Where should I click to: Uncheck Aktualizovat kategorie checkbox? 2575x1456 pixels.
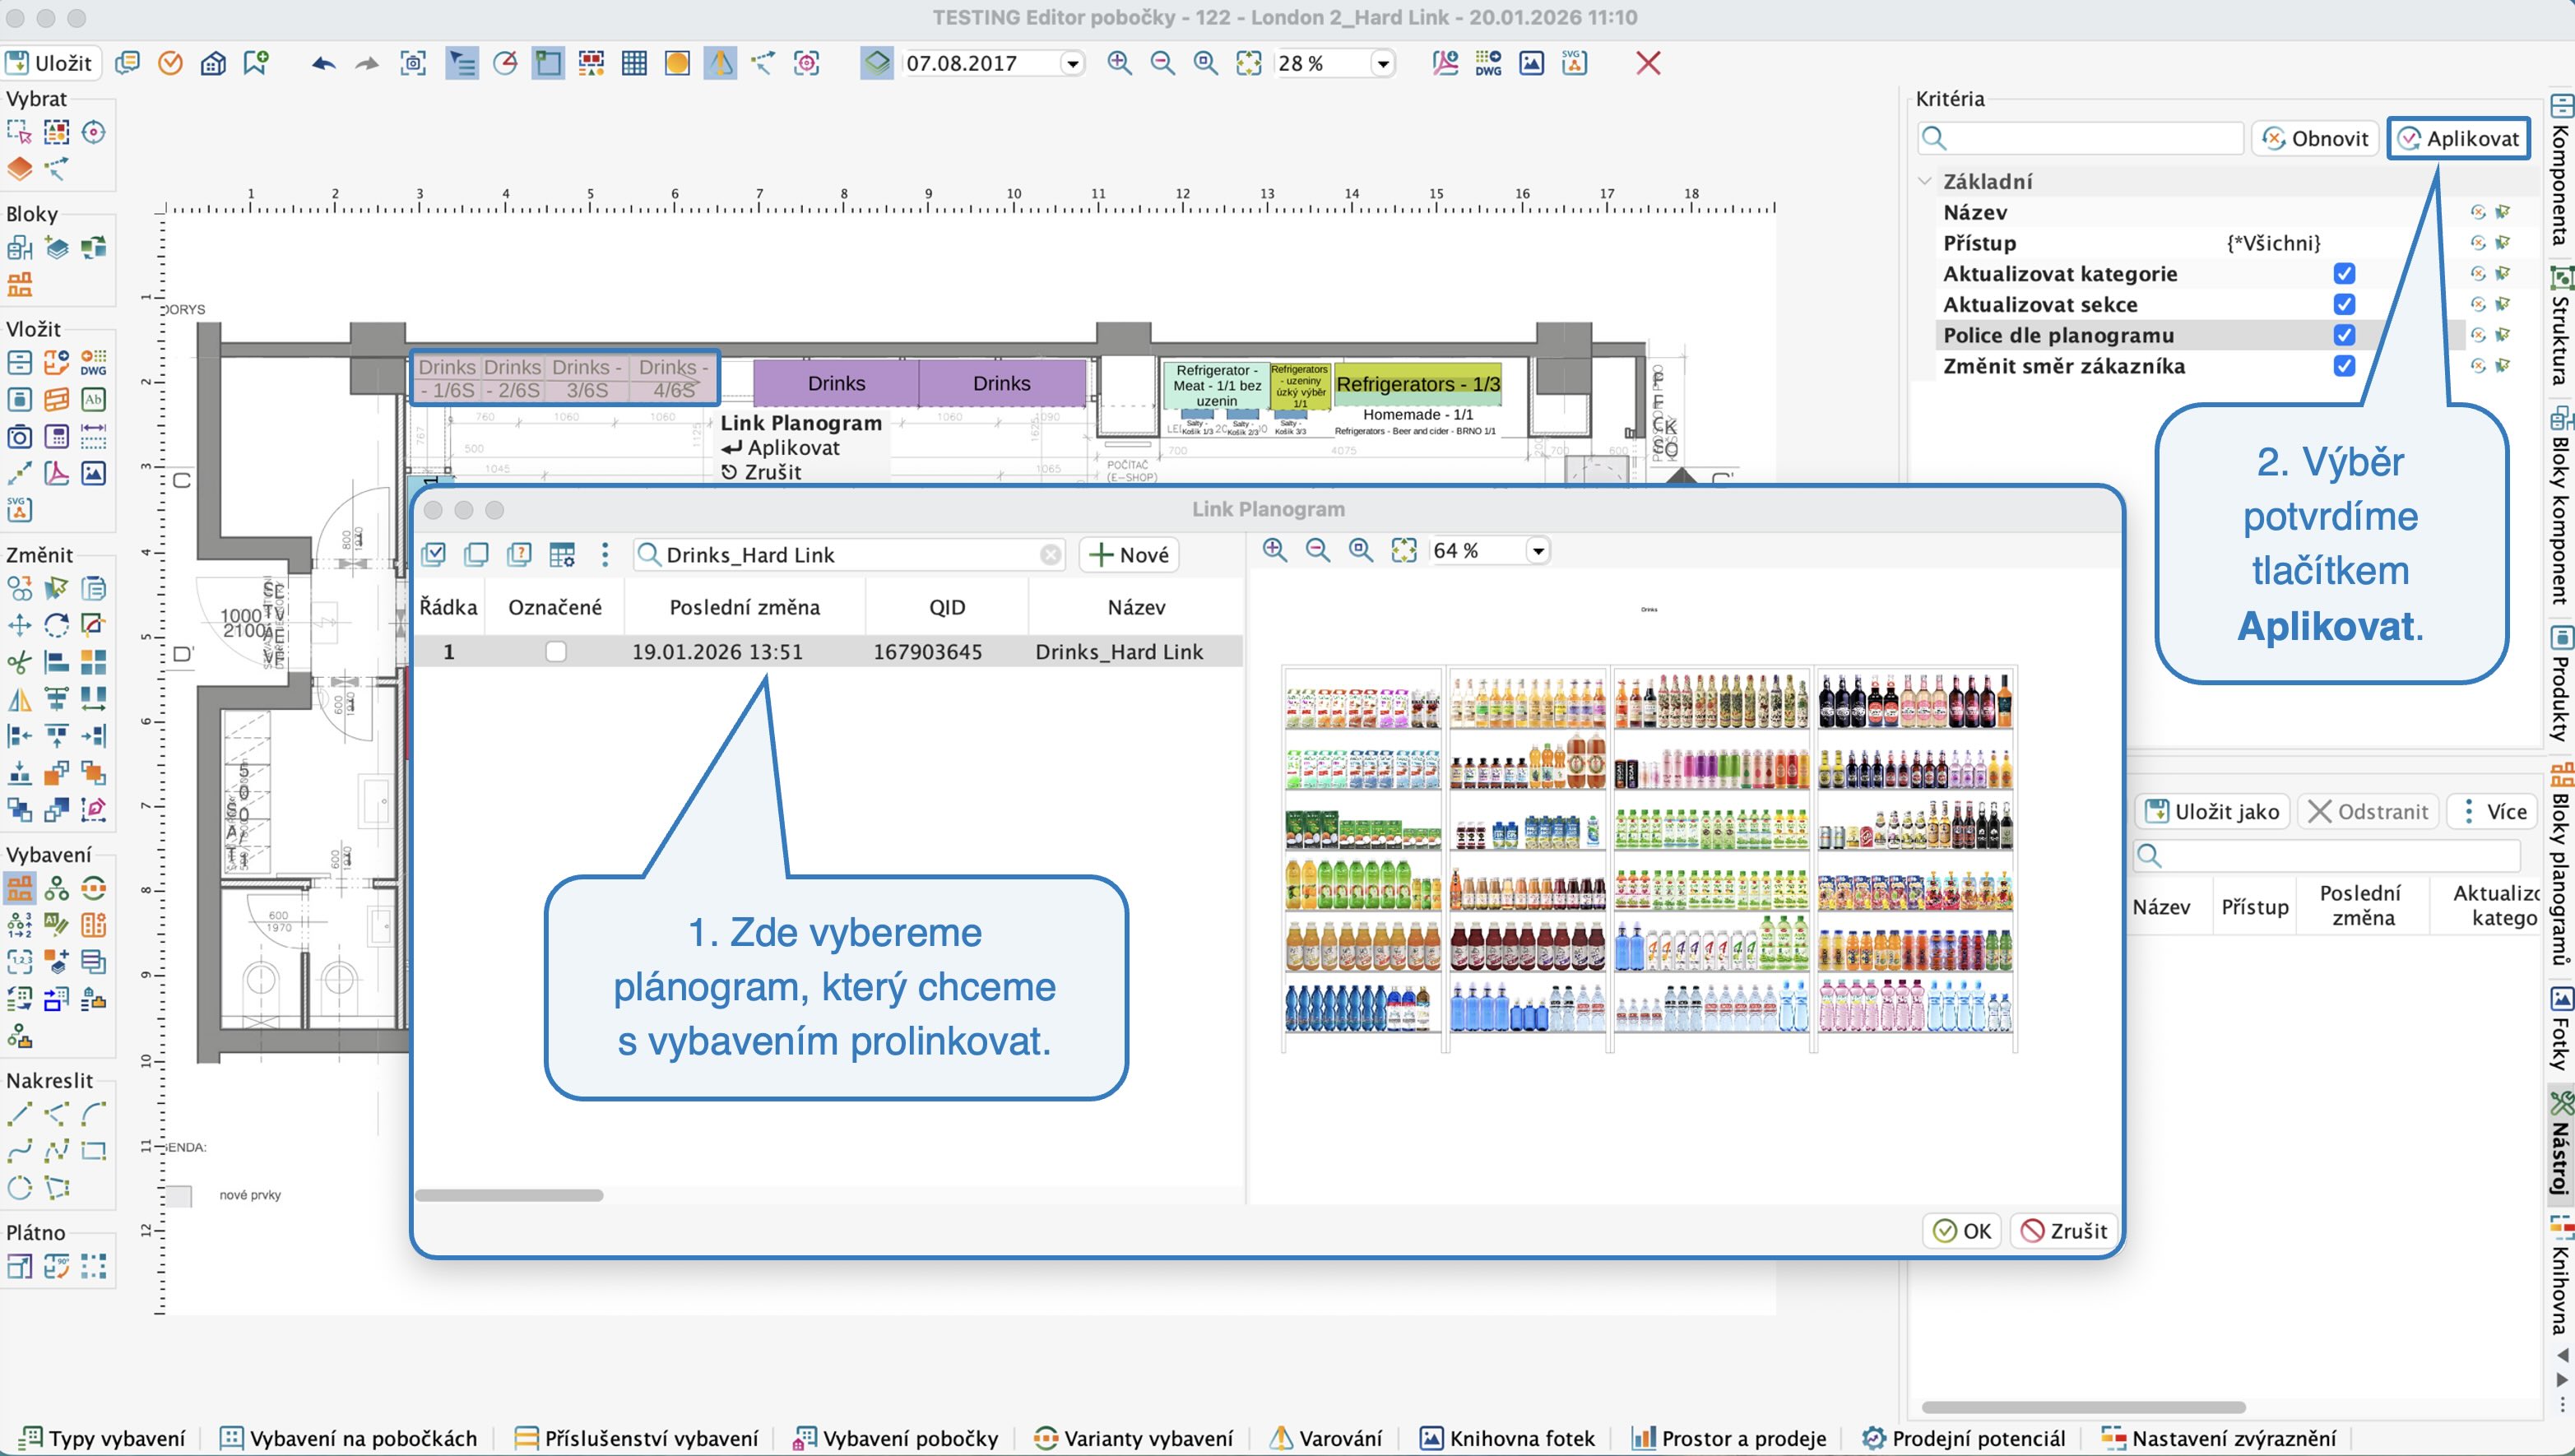point(2344,273)
